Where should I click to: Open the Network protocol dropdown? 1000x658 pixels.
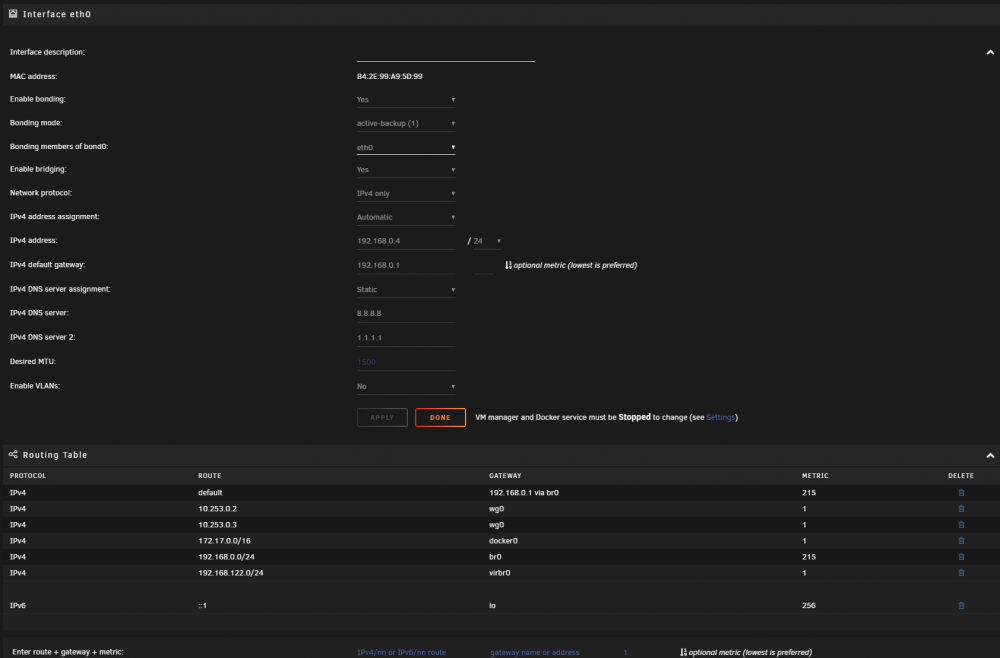[406, 193]
